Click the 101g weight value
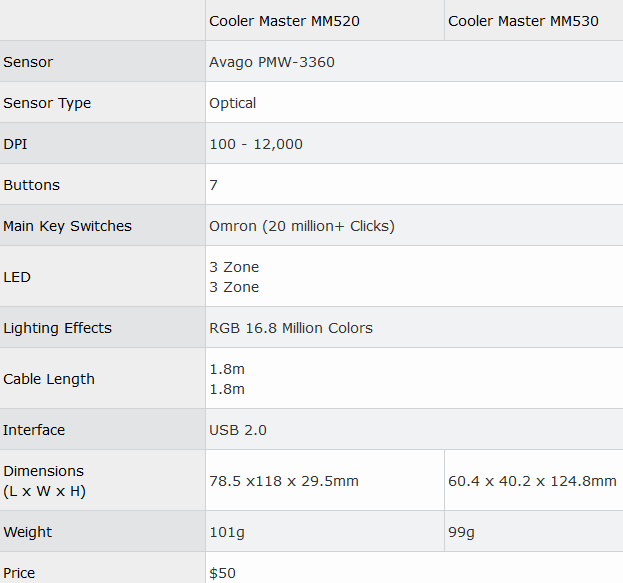The width and height of the screenshot is (623, 583). coord(227,532)
